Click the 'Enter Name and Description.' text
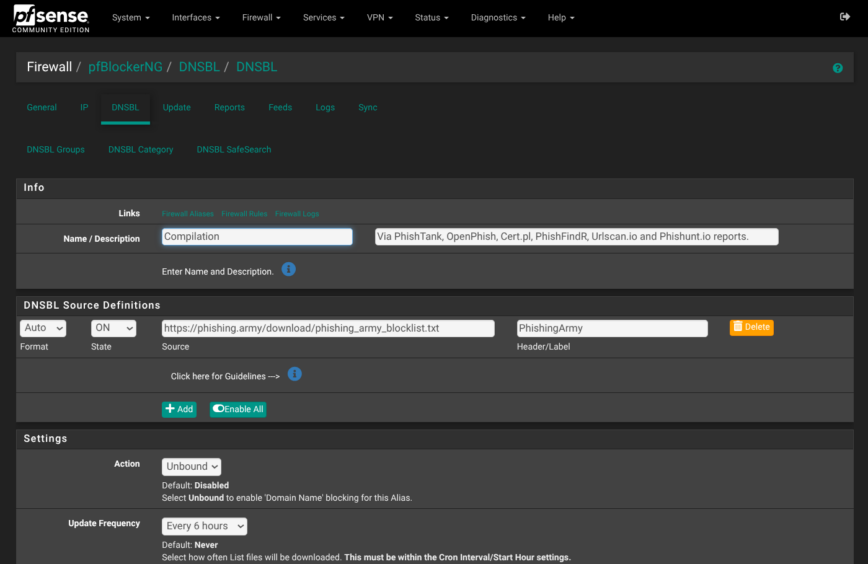 tap(218, 272)
